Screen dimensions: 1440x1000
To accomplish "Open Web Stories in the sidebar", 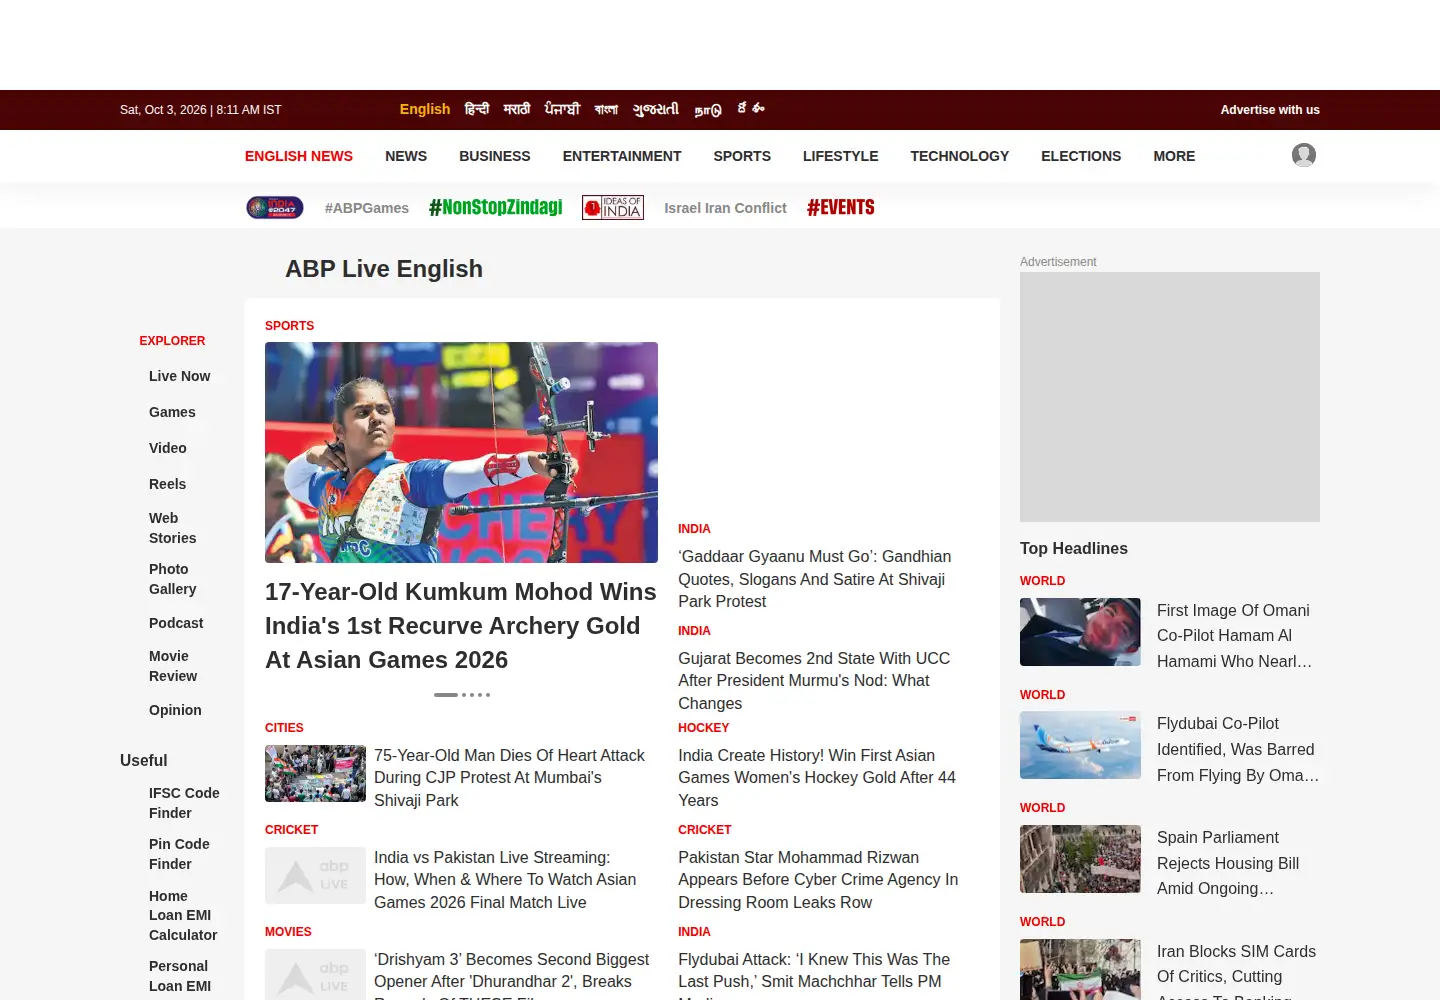I will (173, 528).
